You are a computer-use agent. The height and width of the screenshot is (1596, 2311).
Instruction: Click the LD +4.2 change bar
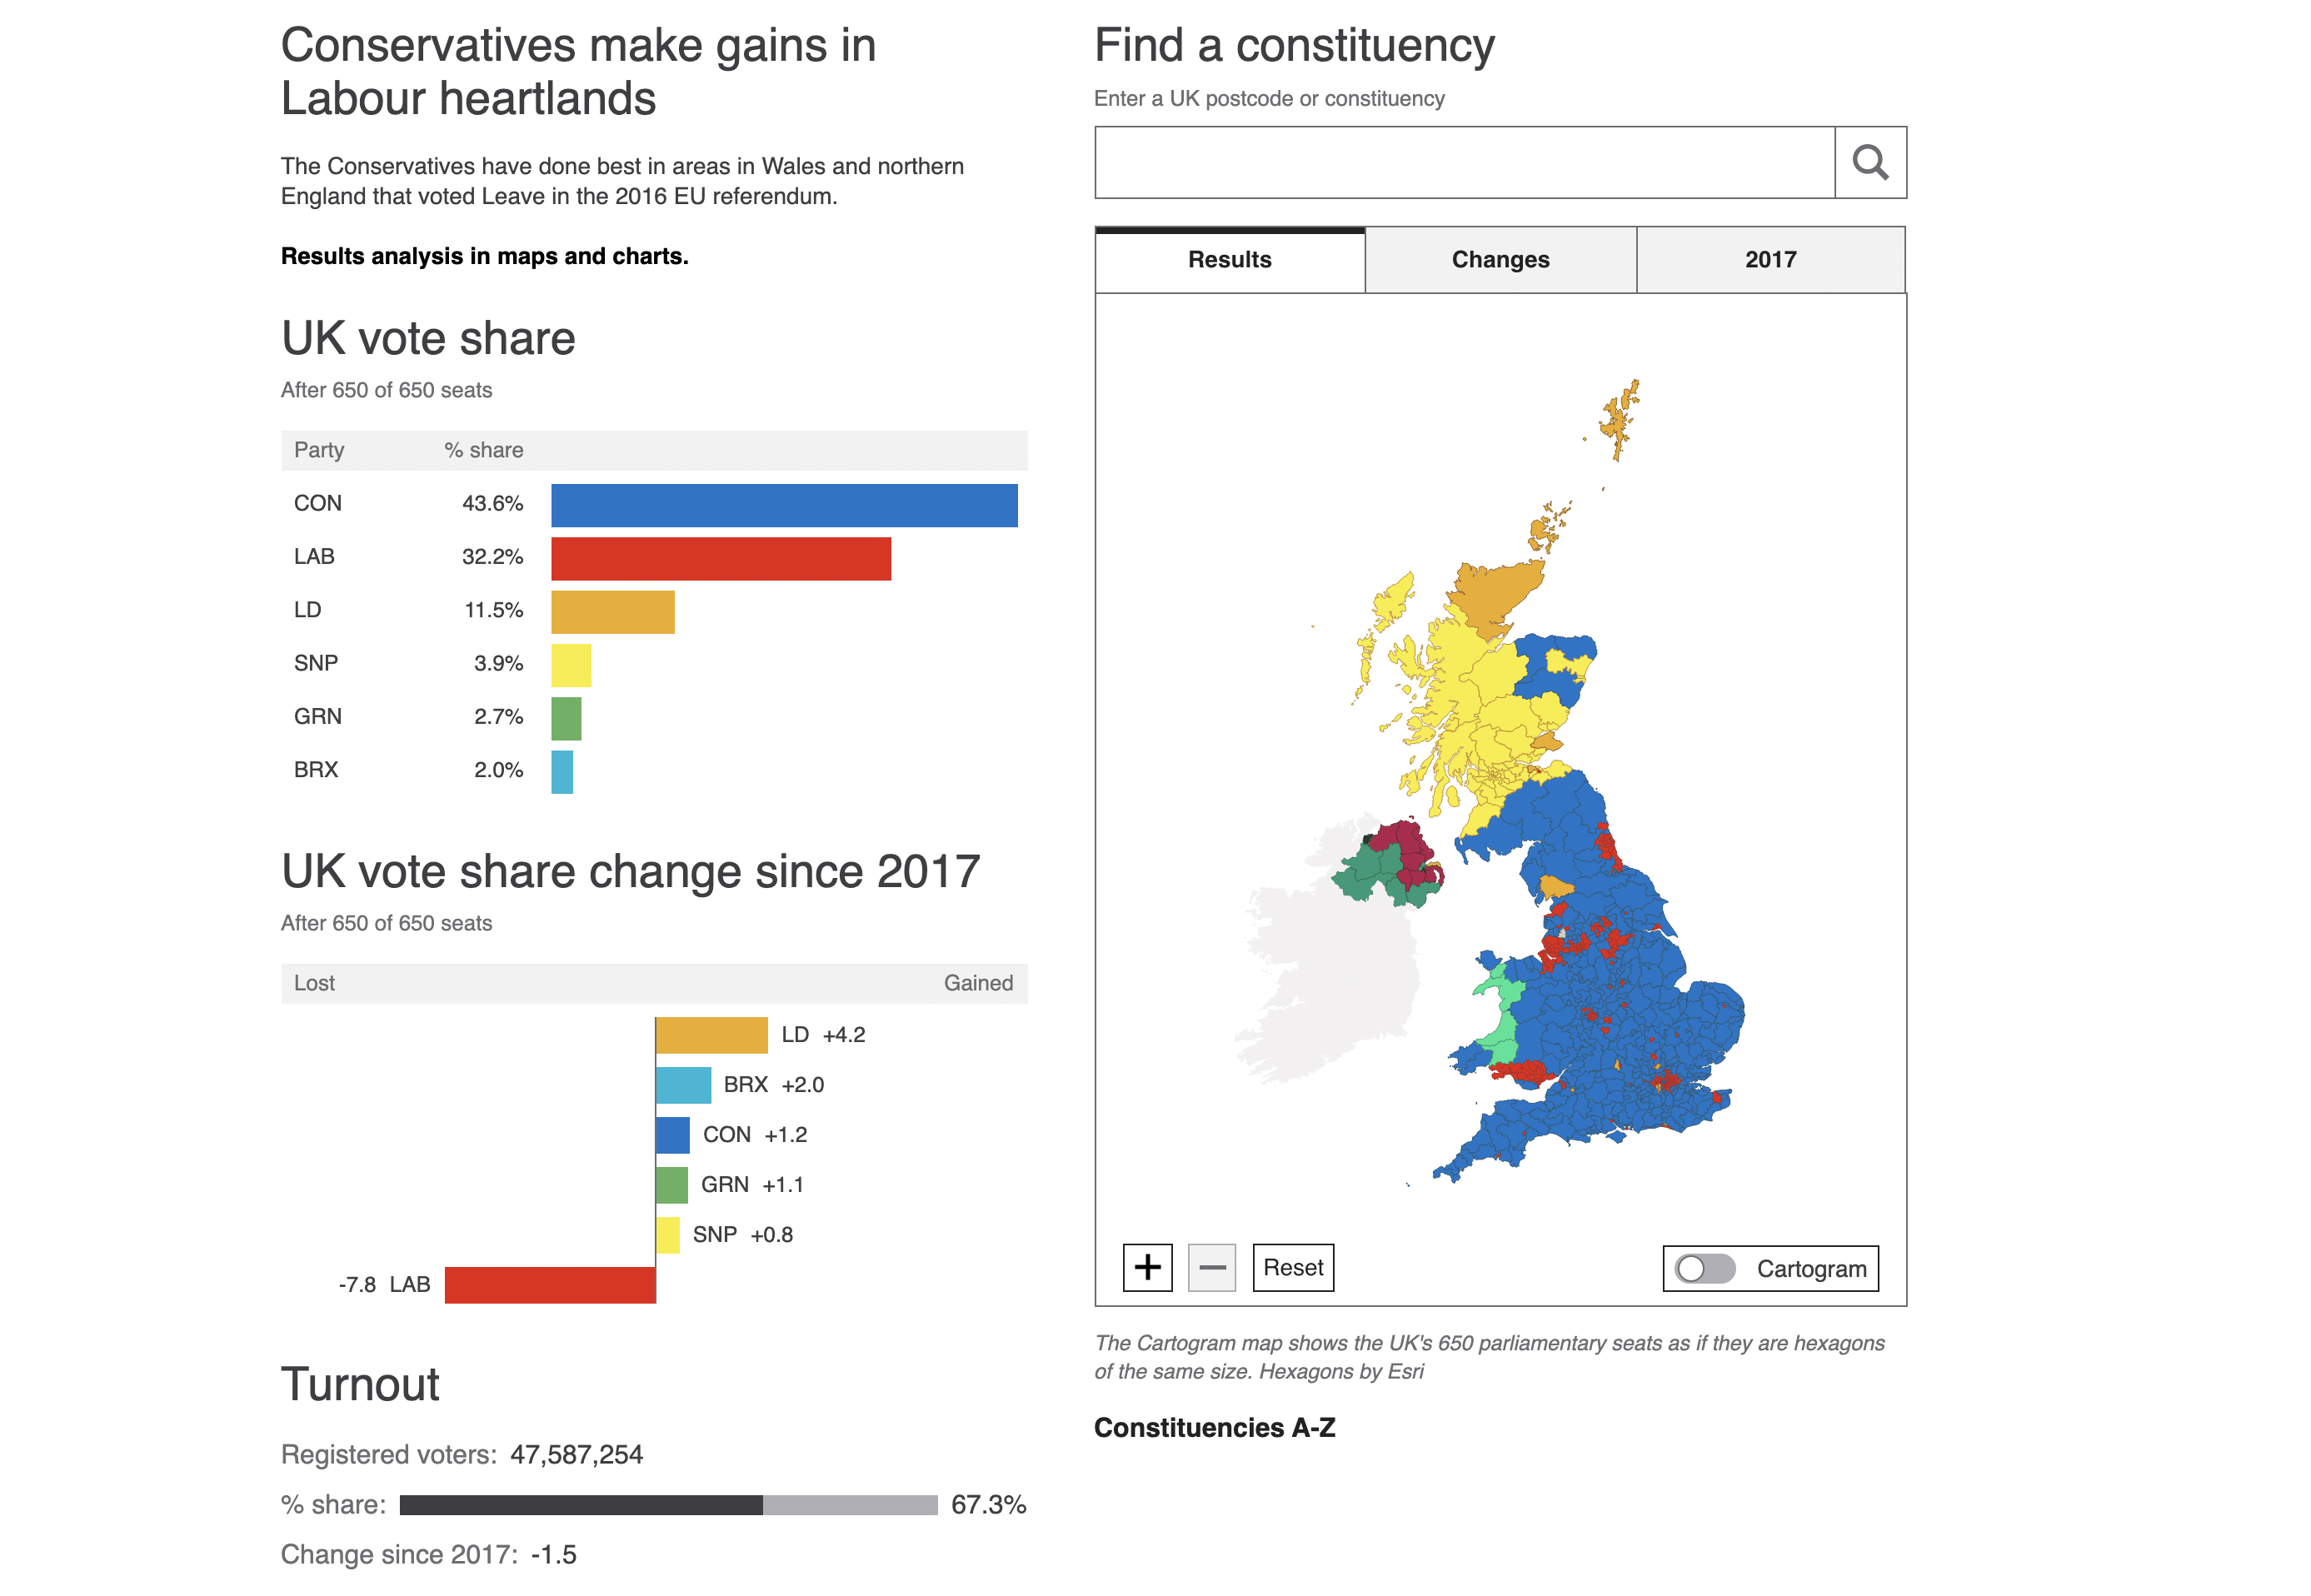click(711, 1035)
